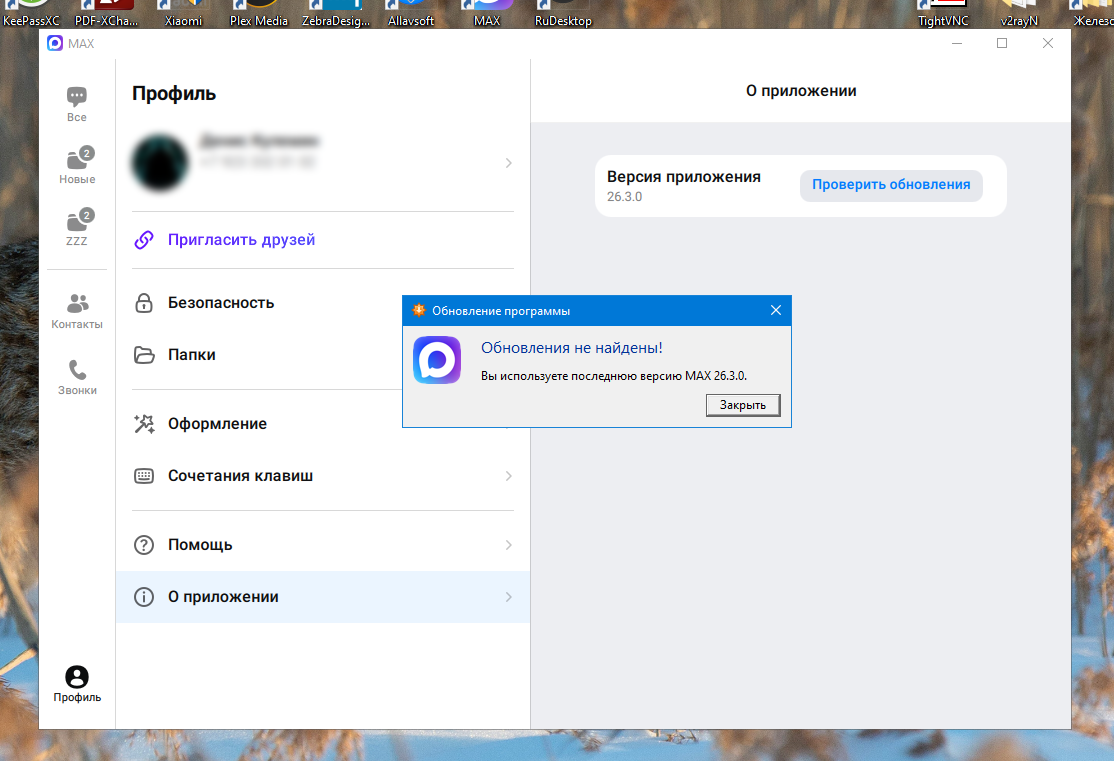Viewport: 1114px width, 761px height.
Task: Go to Контакты section
Action: pos(77,311)
